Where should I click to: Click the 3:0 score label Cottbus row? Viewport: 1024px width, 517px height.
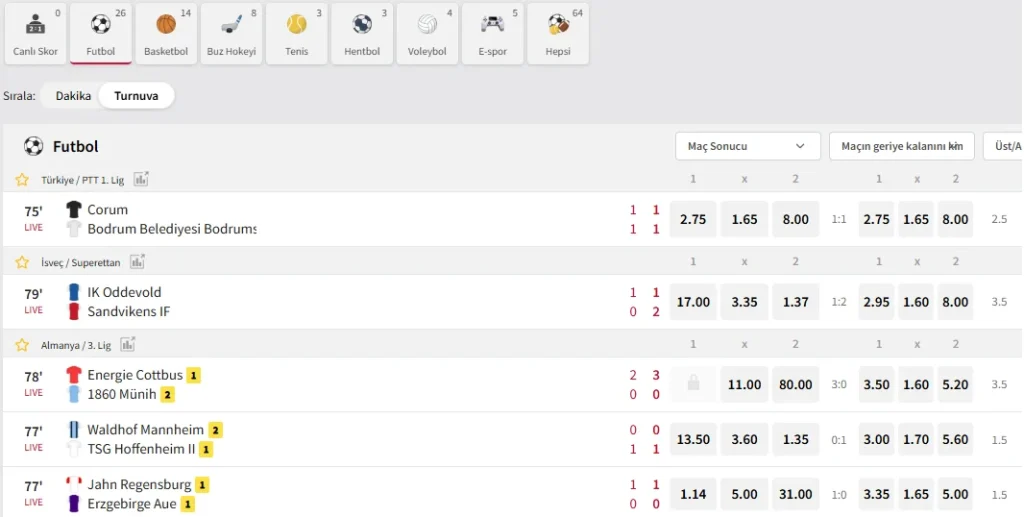839,384
